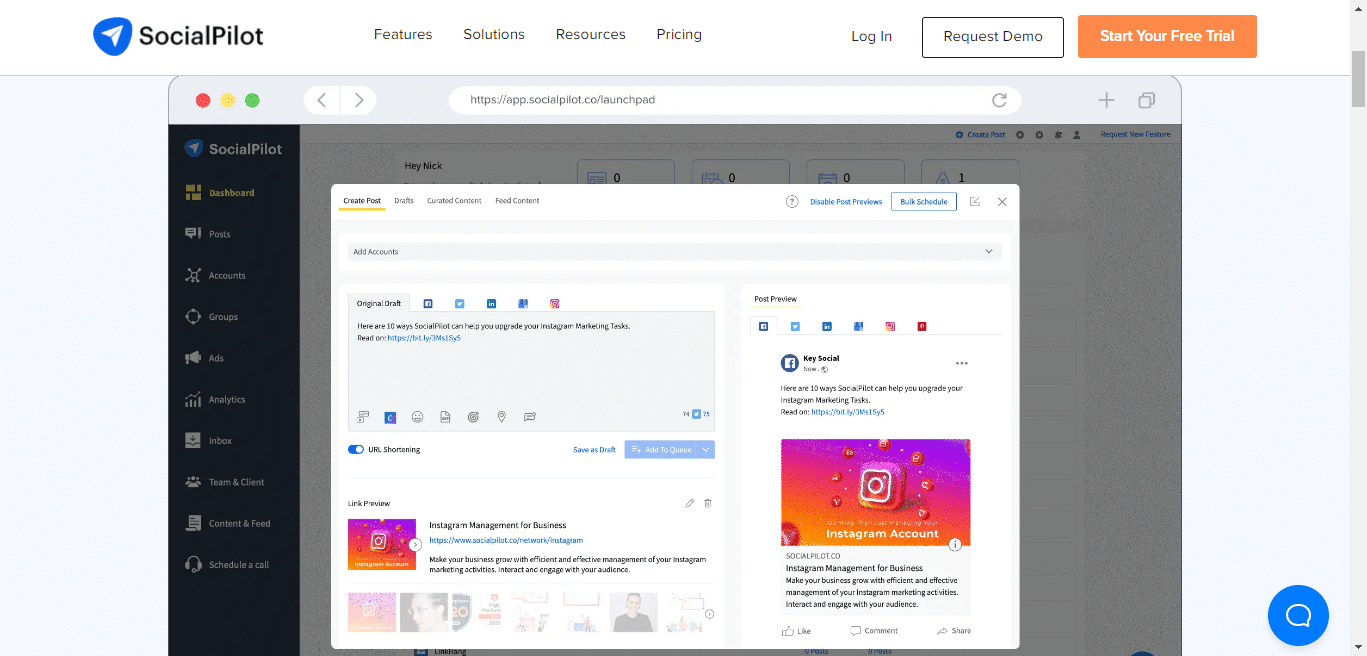Select the LinkedIn tab in the draft editor
The image size is (1367, 656).
(492, 303)
